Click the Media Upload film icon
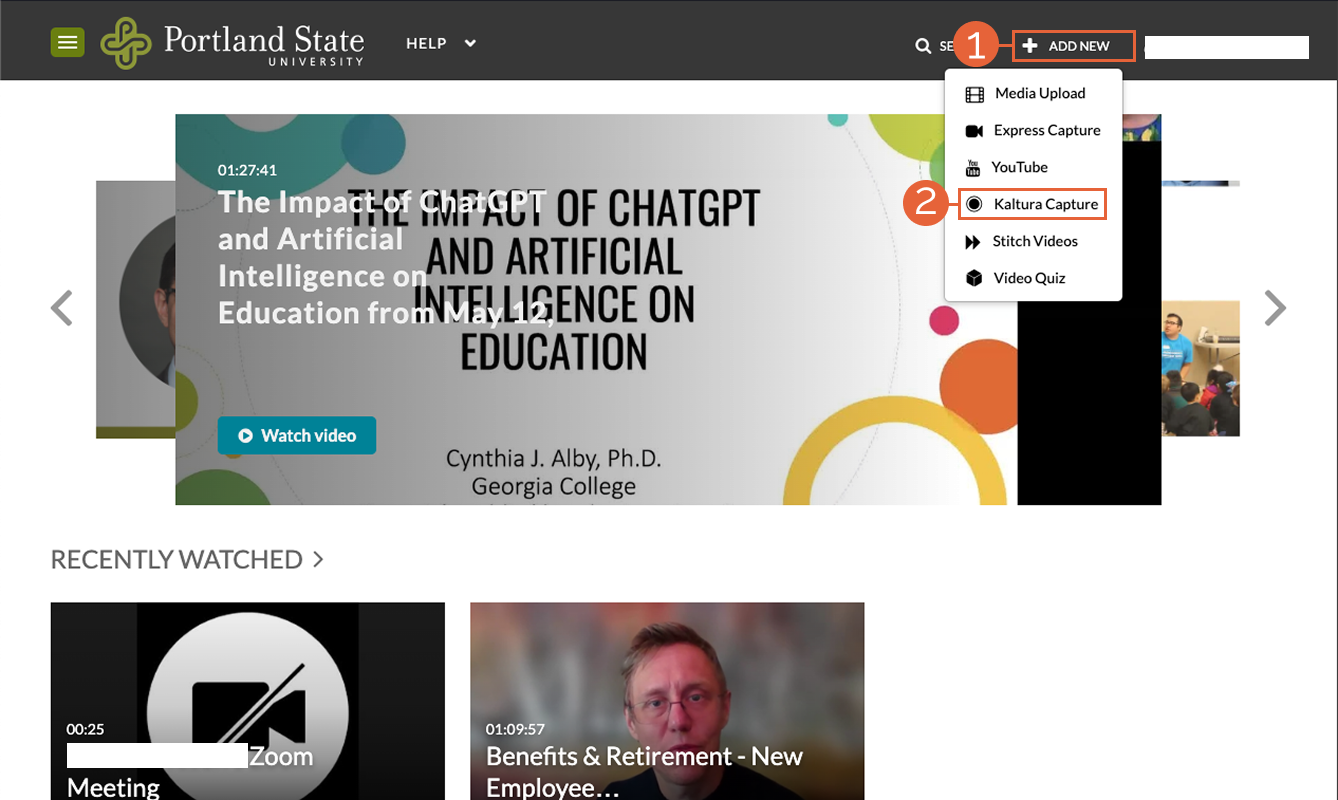This screenshot has width=1338, height=800. 974,94
